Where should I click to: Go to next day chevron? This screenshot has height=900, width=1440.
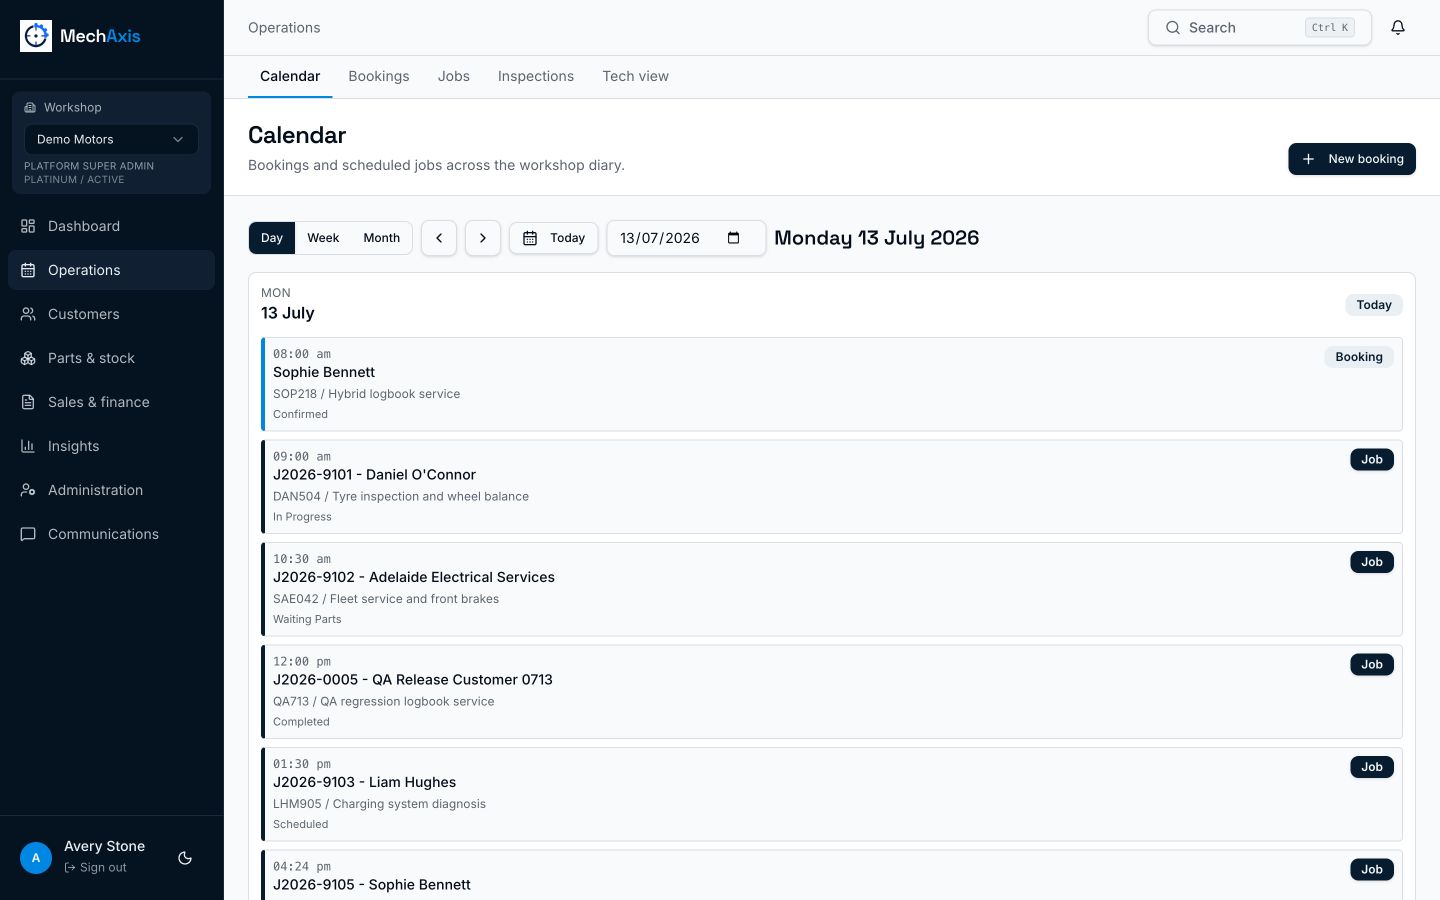coord(483,238)
